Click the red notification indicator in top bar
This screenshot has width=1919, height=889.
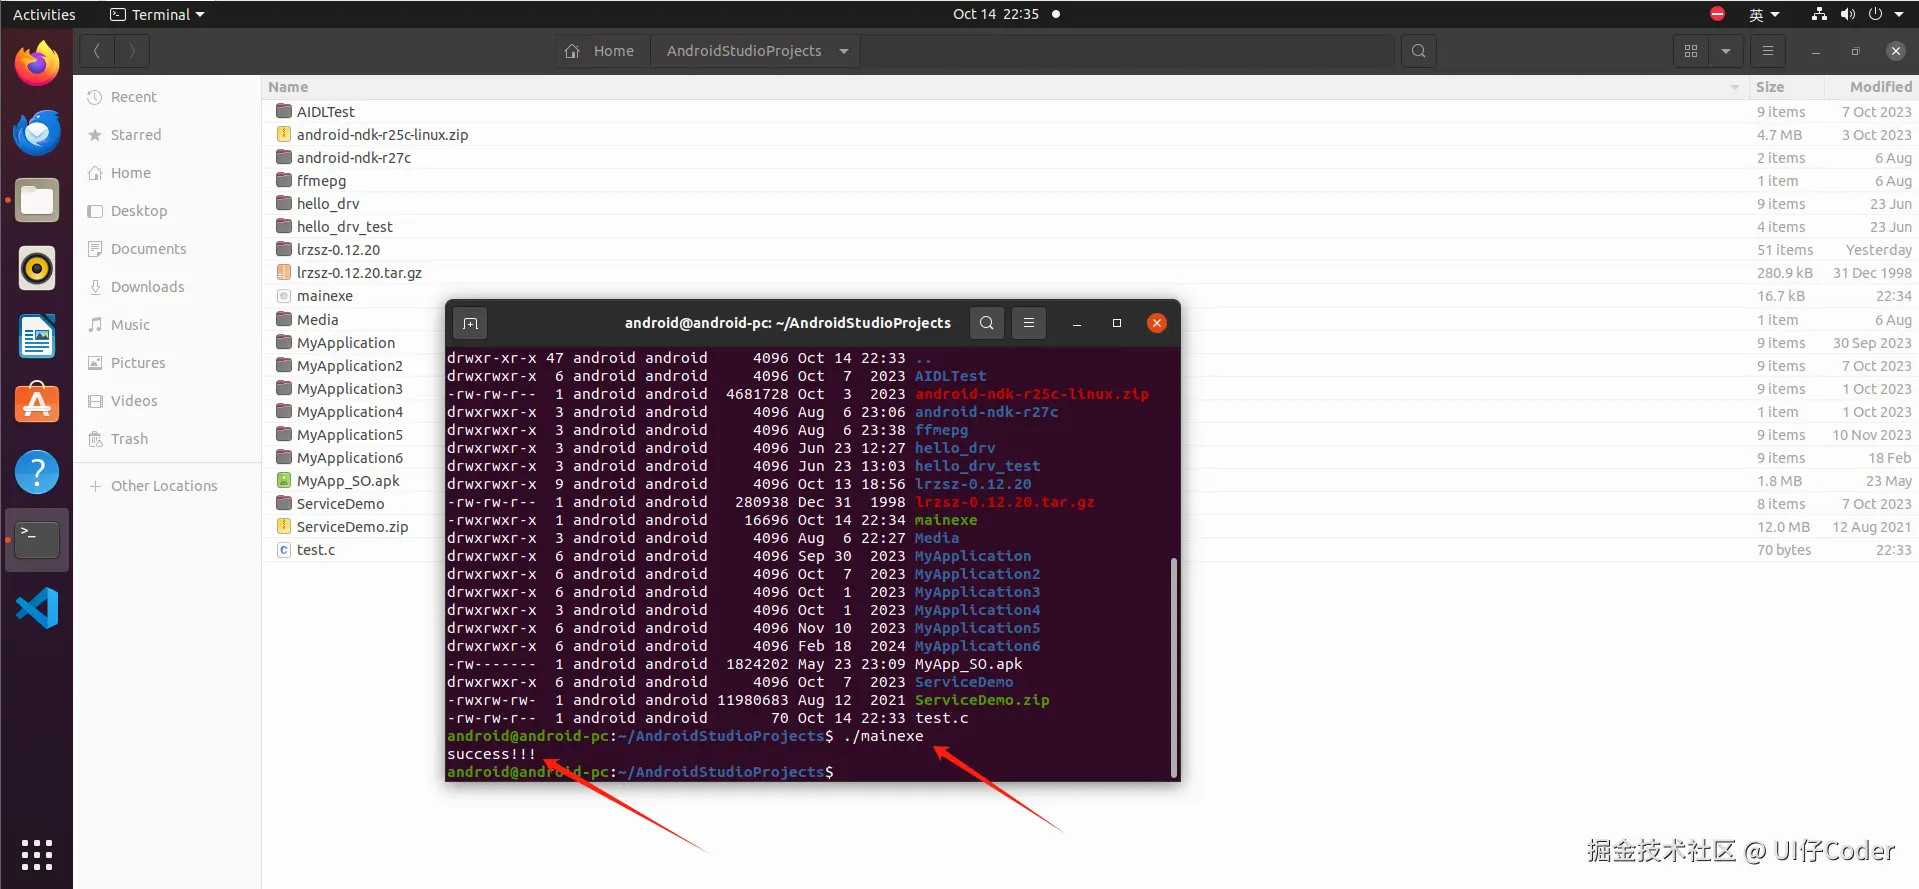point(1717,14)
